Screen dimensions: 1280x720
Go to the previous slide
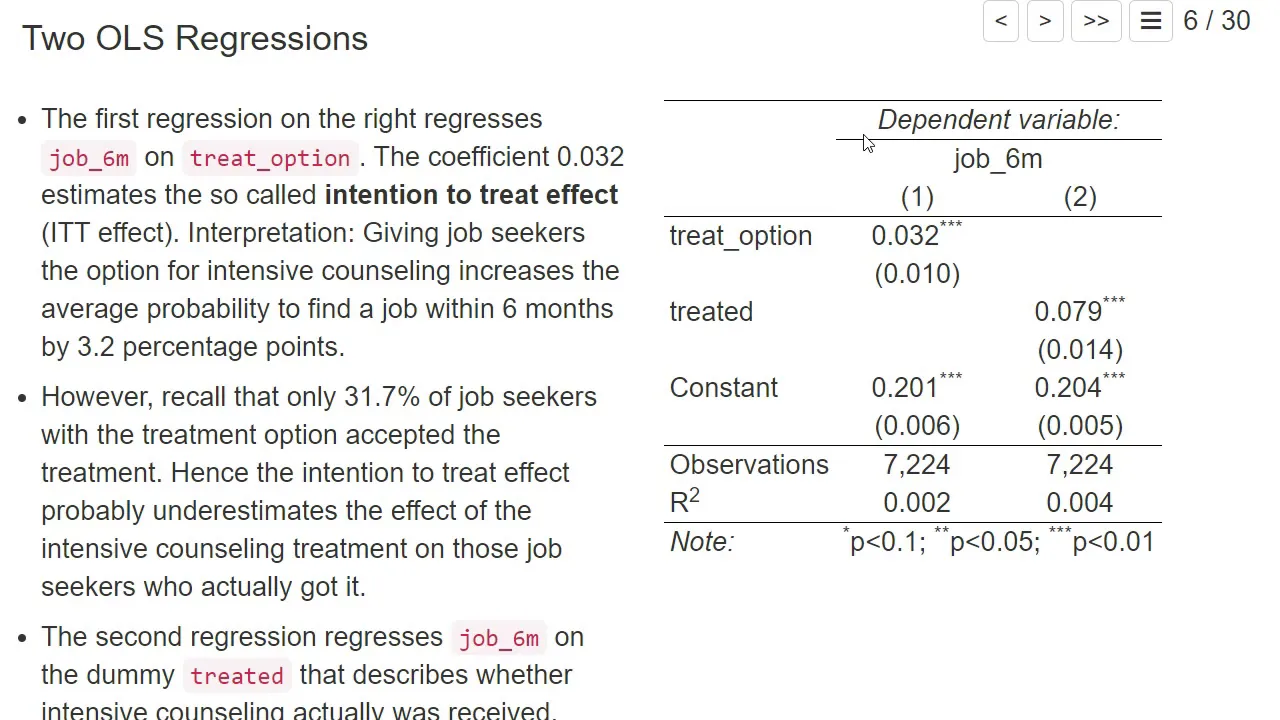pyautogui.click(x=1001, y=21)
